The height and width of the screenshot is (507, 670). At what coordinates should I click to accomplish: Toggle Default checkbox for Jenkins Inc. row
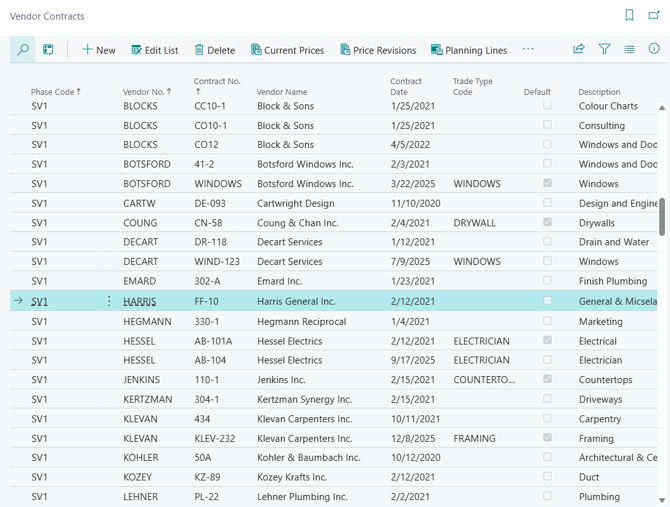click(x=547, y=379)
